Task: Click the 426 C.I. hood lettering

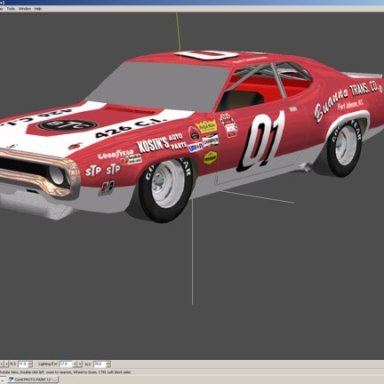Action: tap(131, 127)
